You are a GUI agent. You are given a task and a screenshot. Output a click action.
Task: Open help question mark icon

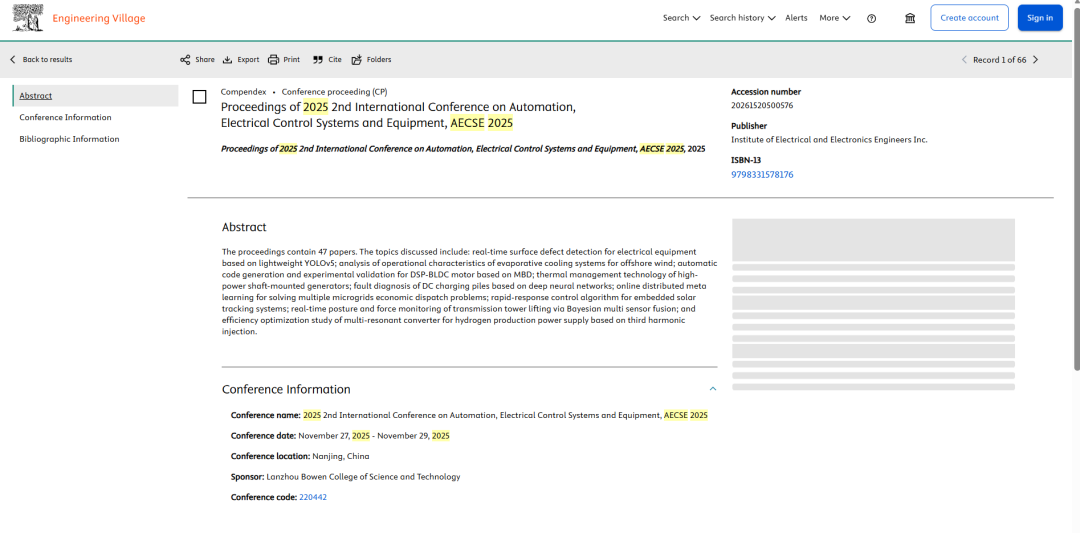871,18
